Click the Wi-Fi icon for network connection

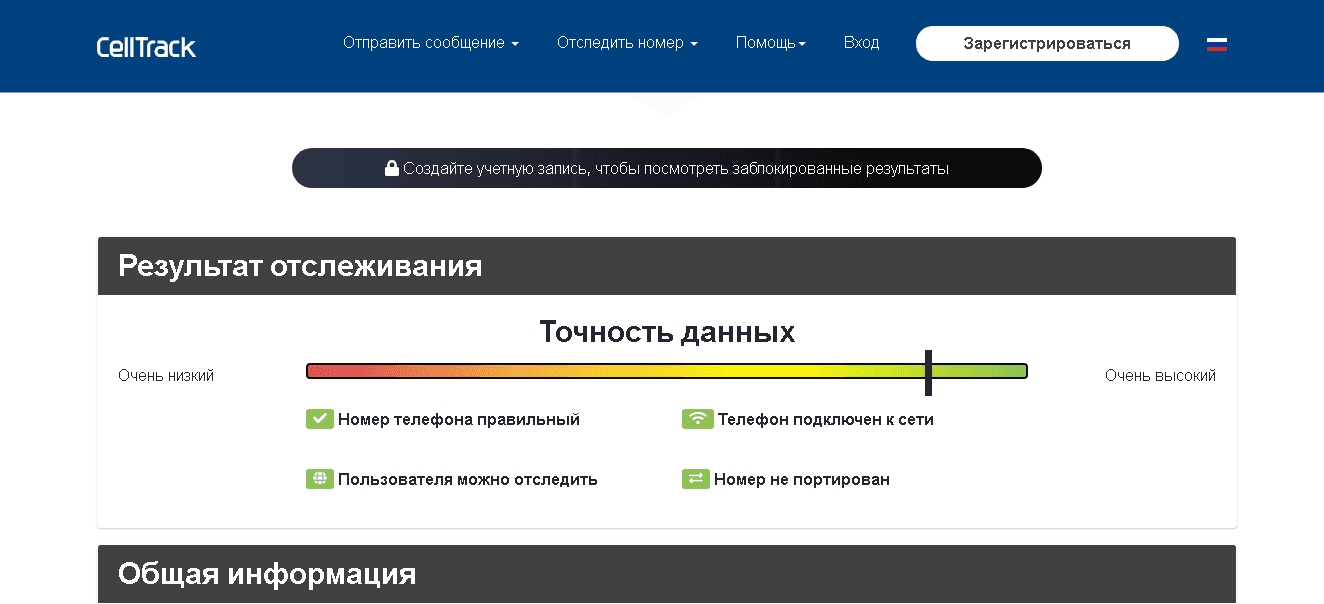click(696, 419)
